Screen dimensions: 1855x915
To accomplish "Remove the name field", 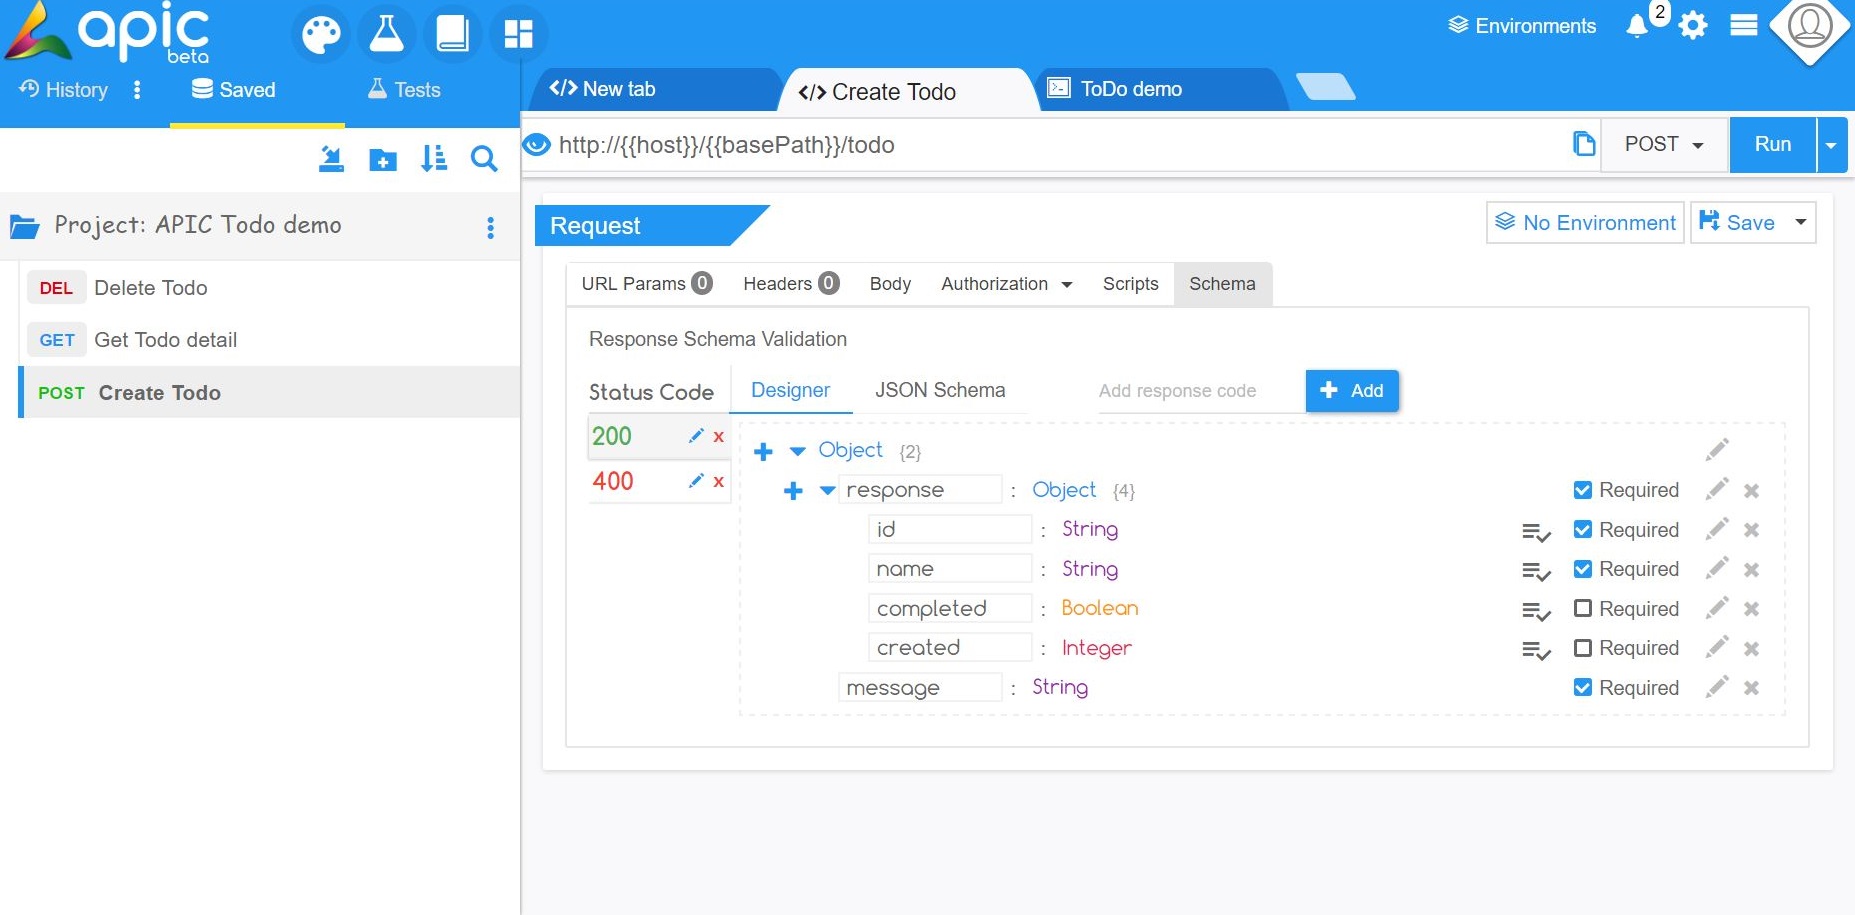I will tap(1751, 570).
